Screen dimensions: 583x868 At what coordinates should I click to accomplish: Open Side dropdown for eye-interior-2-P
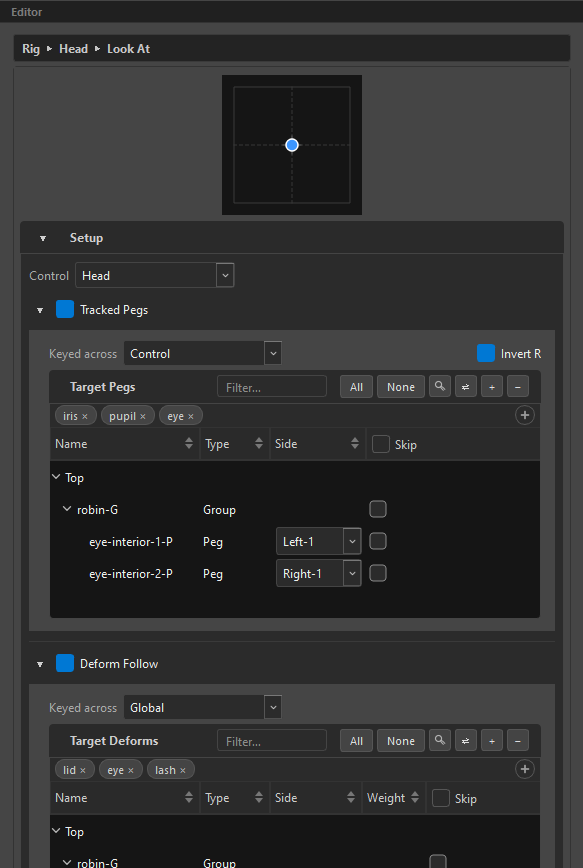(x=318, y=573)
